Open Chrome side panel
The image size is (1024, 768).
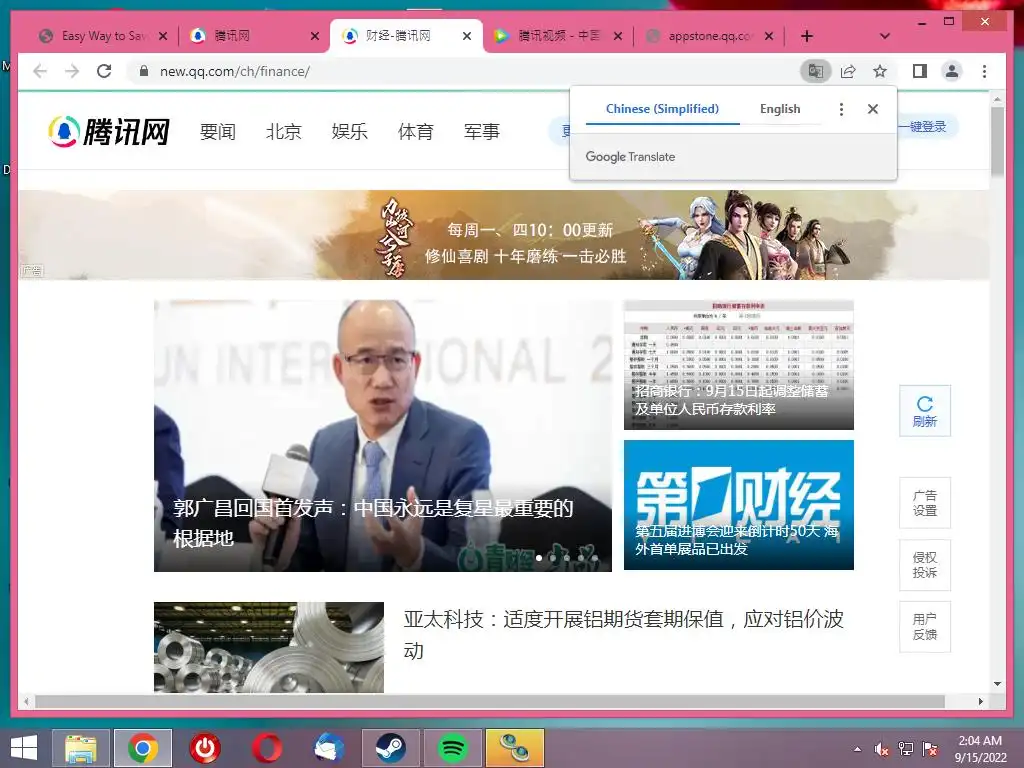[920, 71]
